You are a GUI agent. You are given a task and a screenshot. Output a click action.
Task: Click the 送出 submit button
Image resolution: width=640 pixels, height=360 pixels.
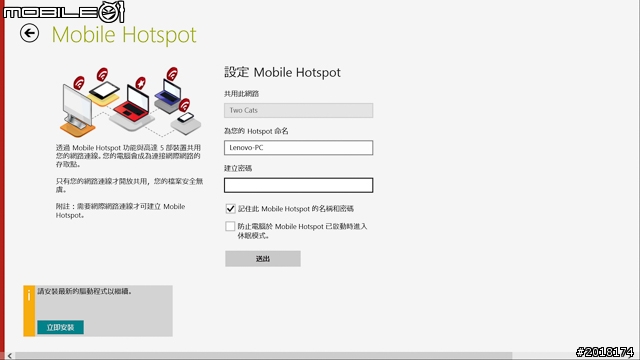(x=263, y=259)
